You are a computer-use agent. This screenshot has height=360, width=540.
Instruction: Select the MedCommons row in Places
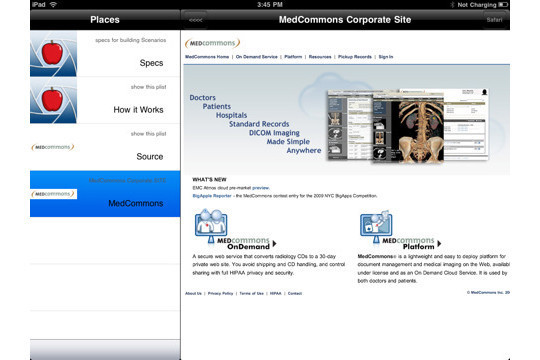(105, 194)
